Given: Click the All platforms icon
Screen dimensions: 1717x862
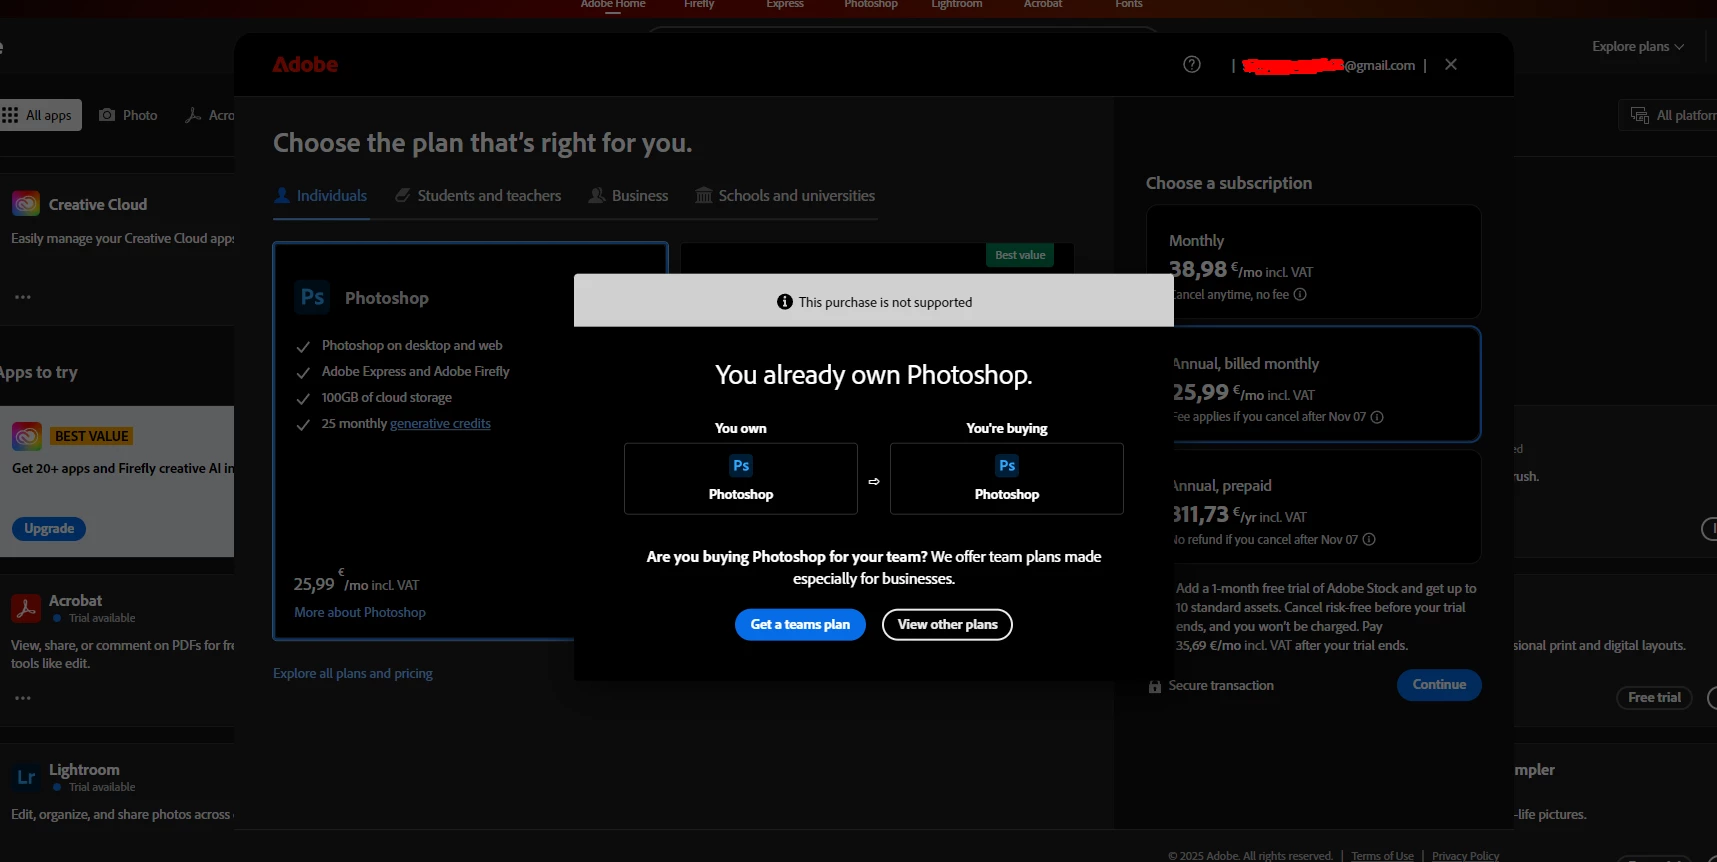Looking at the screenshot, I should (1640, 115).
